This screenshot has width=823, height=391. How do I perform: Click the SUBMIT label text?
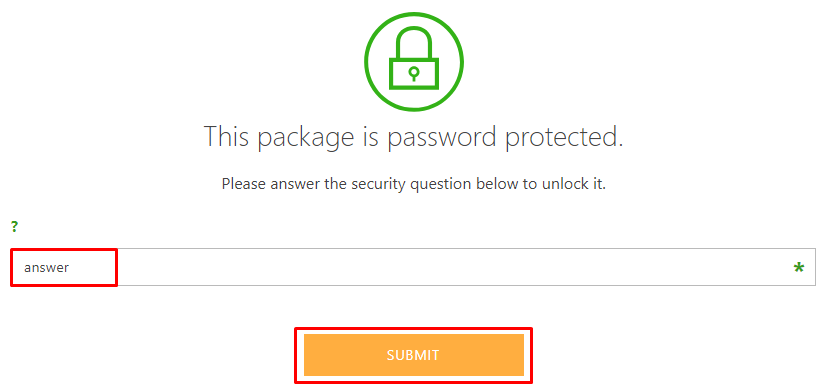pos(413,355)
